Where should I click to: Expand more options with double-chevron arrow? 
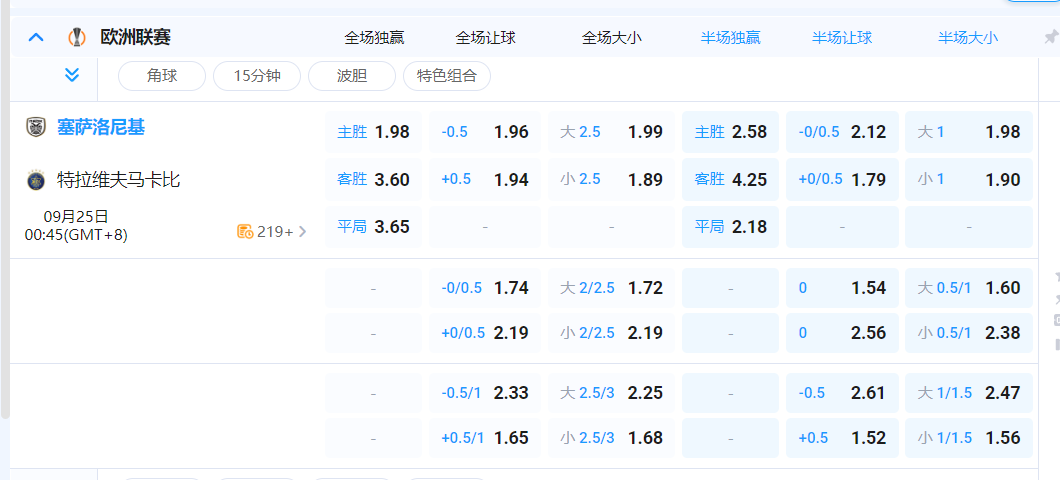71,75
